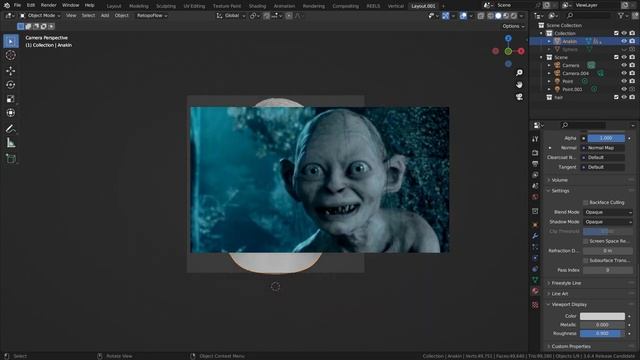Toggle render visibility of Anakin
Screen dimensions: 640x360
[x=632, y=41]
